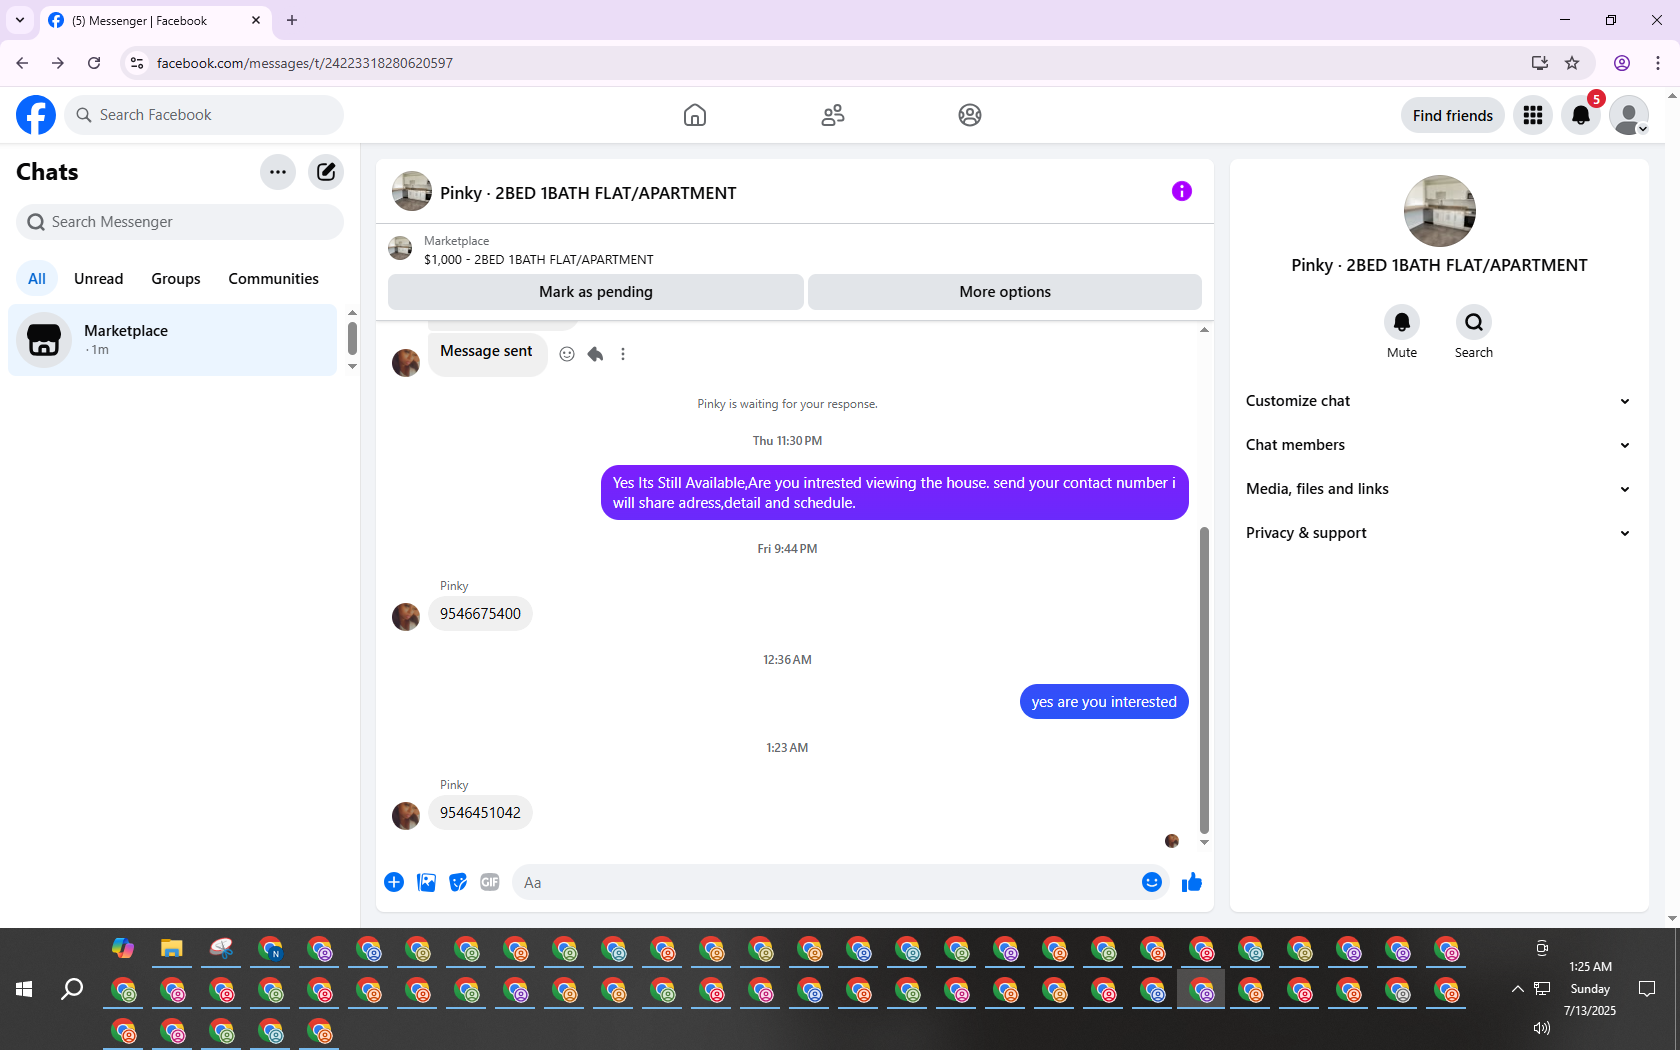Send a thumbs-up like
This screenshot has height=1050, width=1680.
pos(1192,882)
